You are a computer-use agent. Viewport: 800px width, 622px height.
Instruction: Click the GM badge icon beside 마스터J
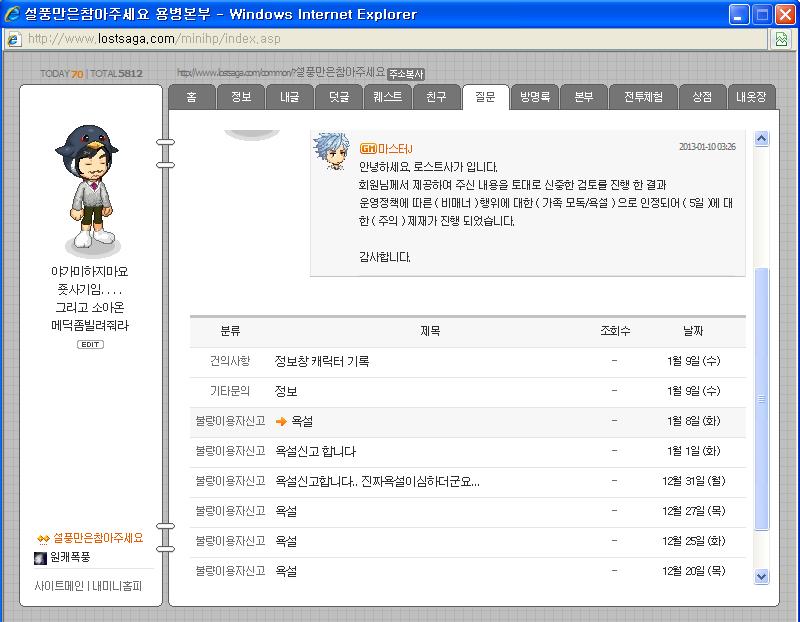[368, 148]
